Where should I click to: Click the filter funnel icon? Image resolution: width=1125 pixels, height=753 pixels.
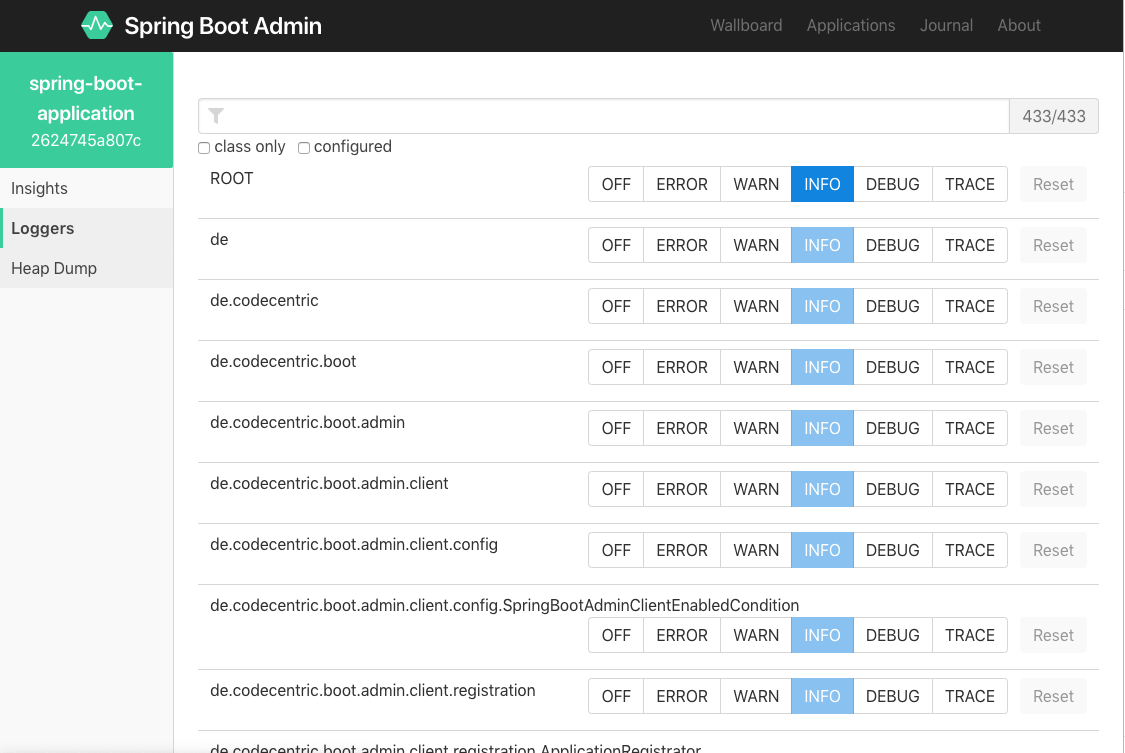click(x=216, y=115)
